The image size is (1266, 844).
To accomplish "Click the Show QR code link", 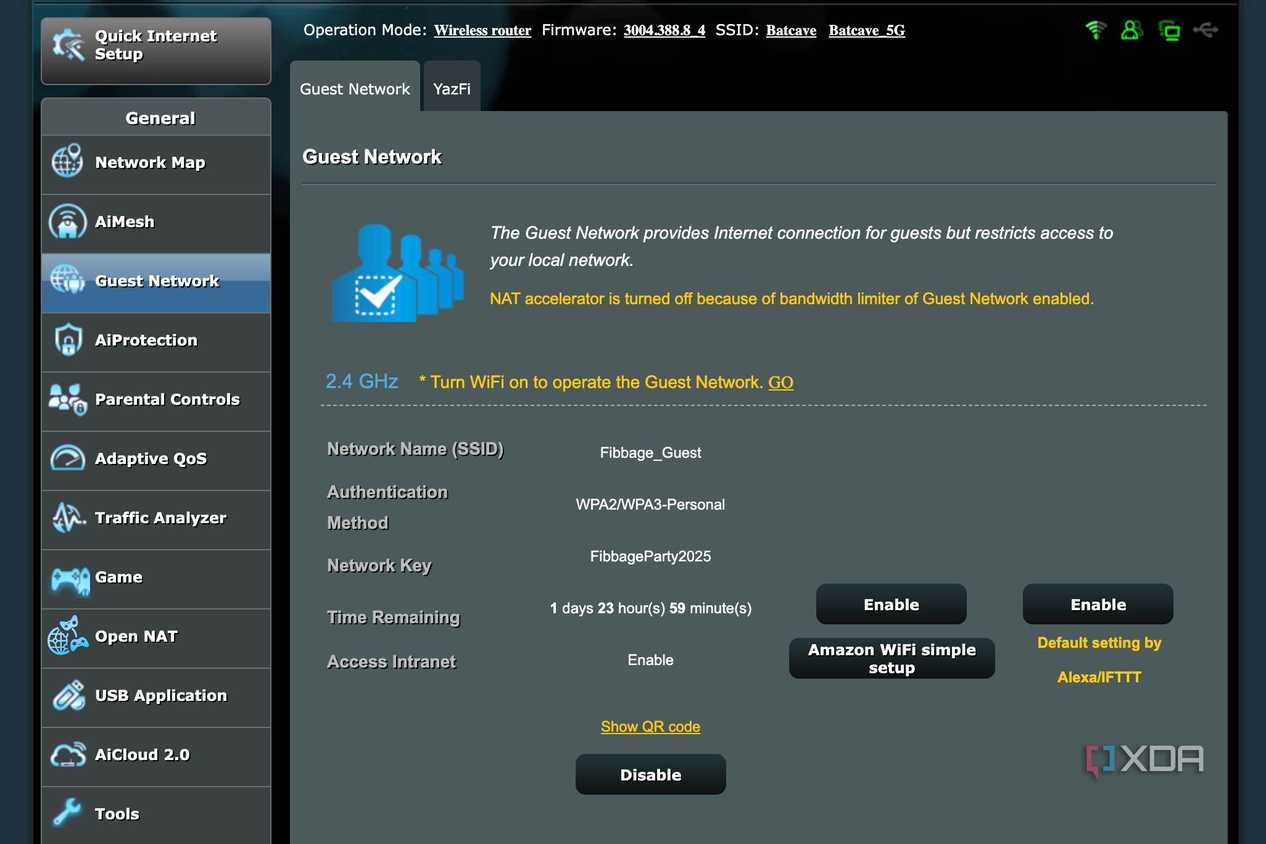I will [650, 727].
